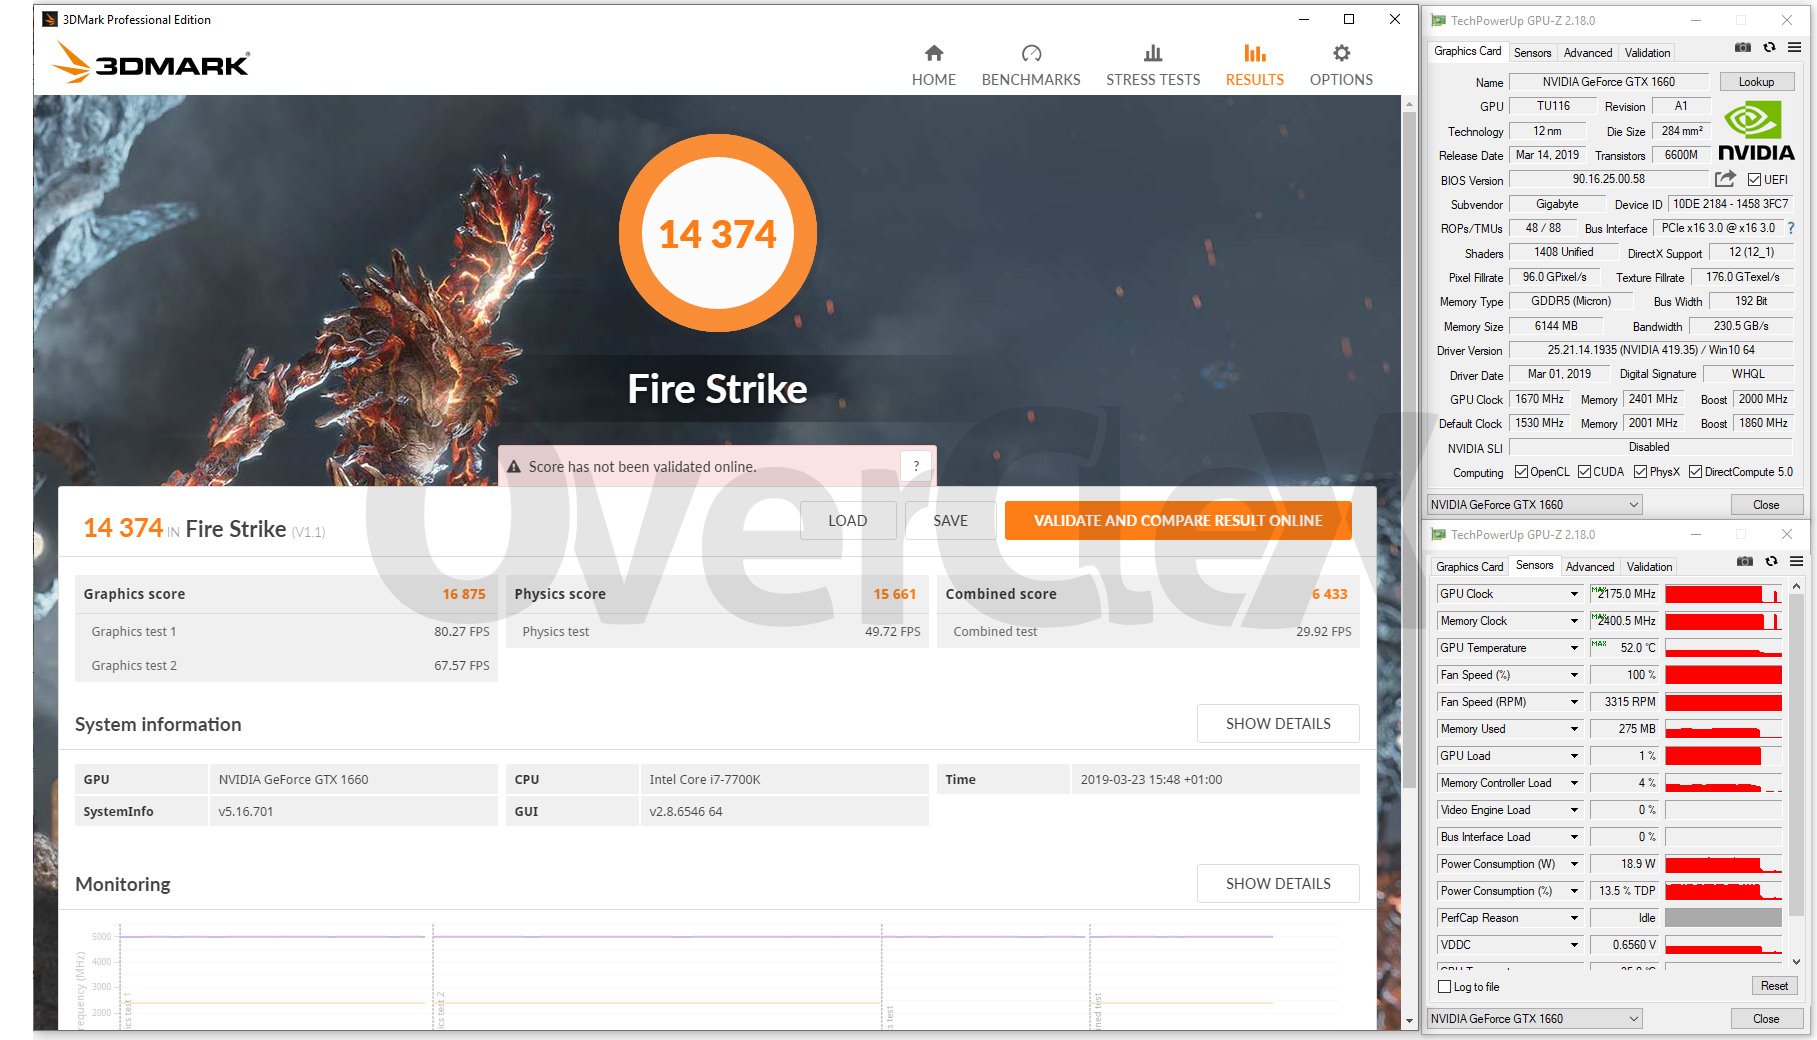
Task: Click the Bus Interface question mark icon
Action: click(1790, 228)
